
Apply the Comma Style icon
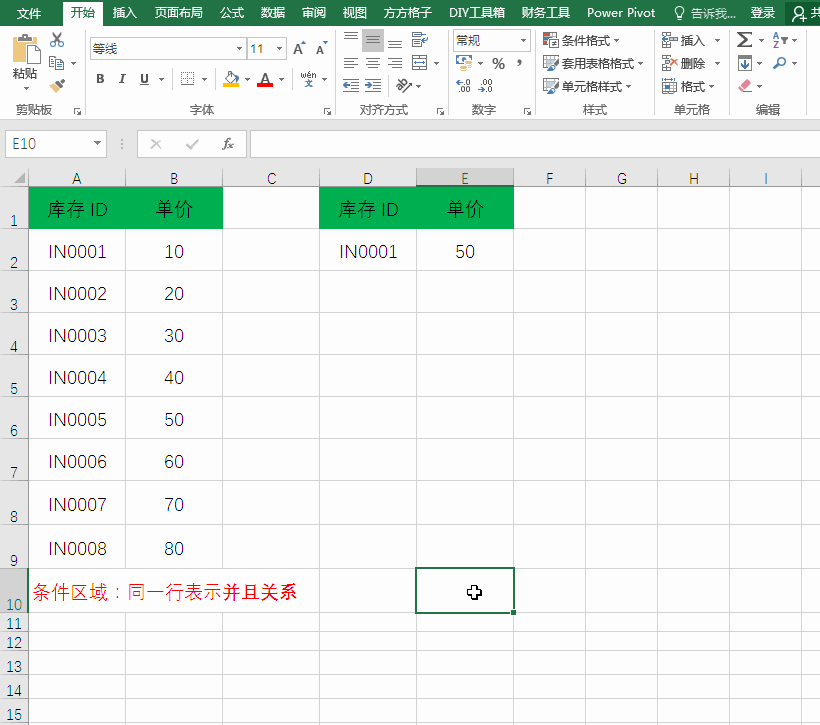point(519,63)
